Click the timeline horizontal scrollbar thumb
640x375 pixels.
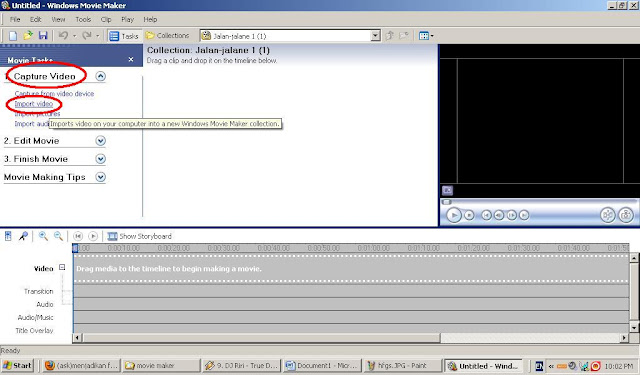(x=261, y=338)
